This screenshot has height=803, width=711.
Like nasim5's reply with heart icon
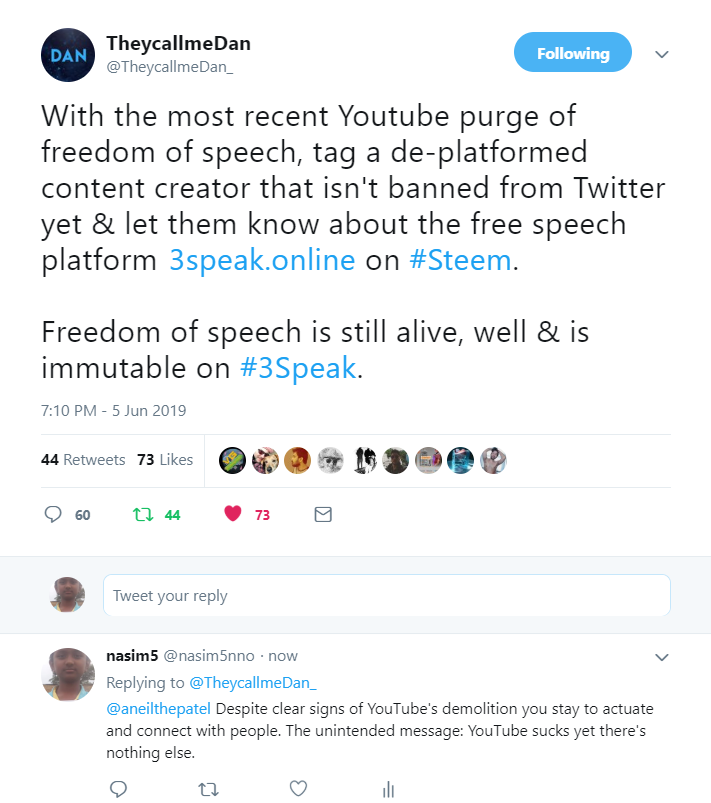[x=298, y=789]
